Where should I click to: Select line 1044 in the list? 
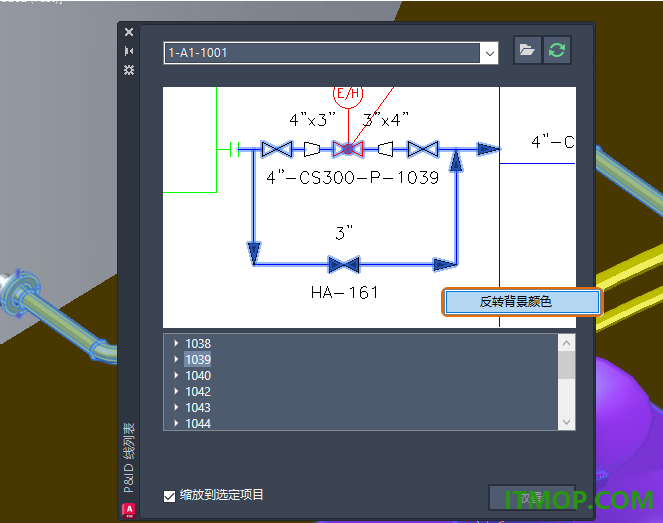[x=198, y=423]
